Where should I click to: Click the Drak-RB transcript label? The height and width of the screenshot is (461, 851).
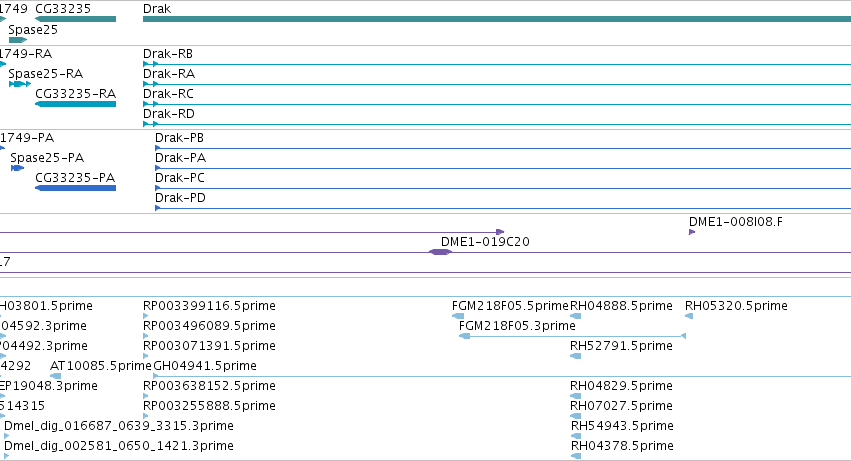pos(168,54)
